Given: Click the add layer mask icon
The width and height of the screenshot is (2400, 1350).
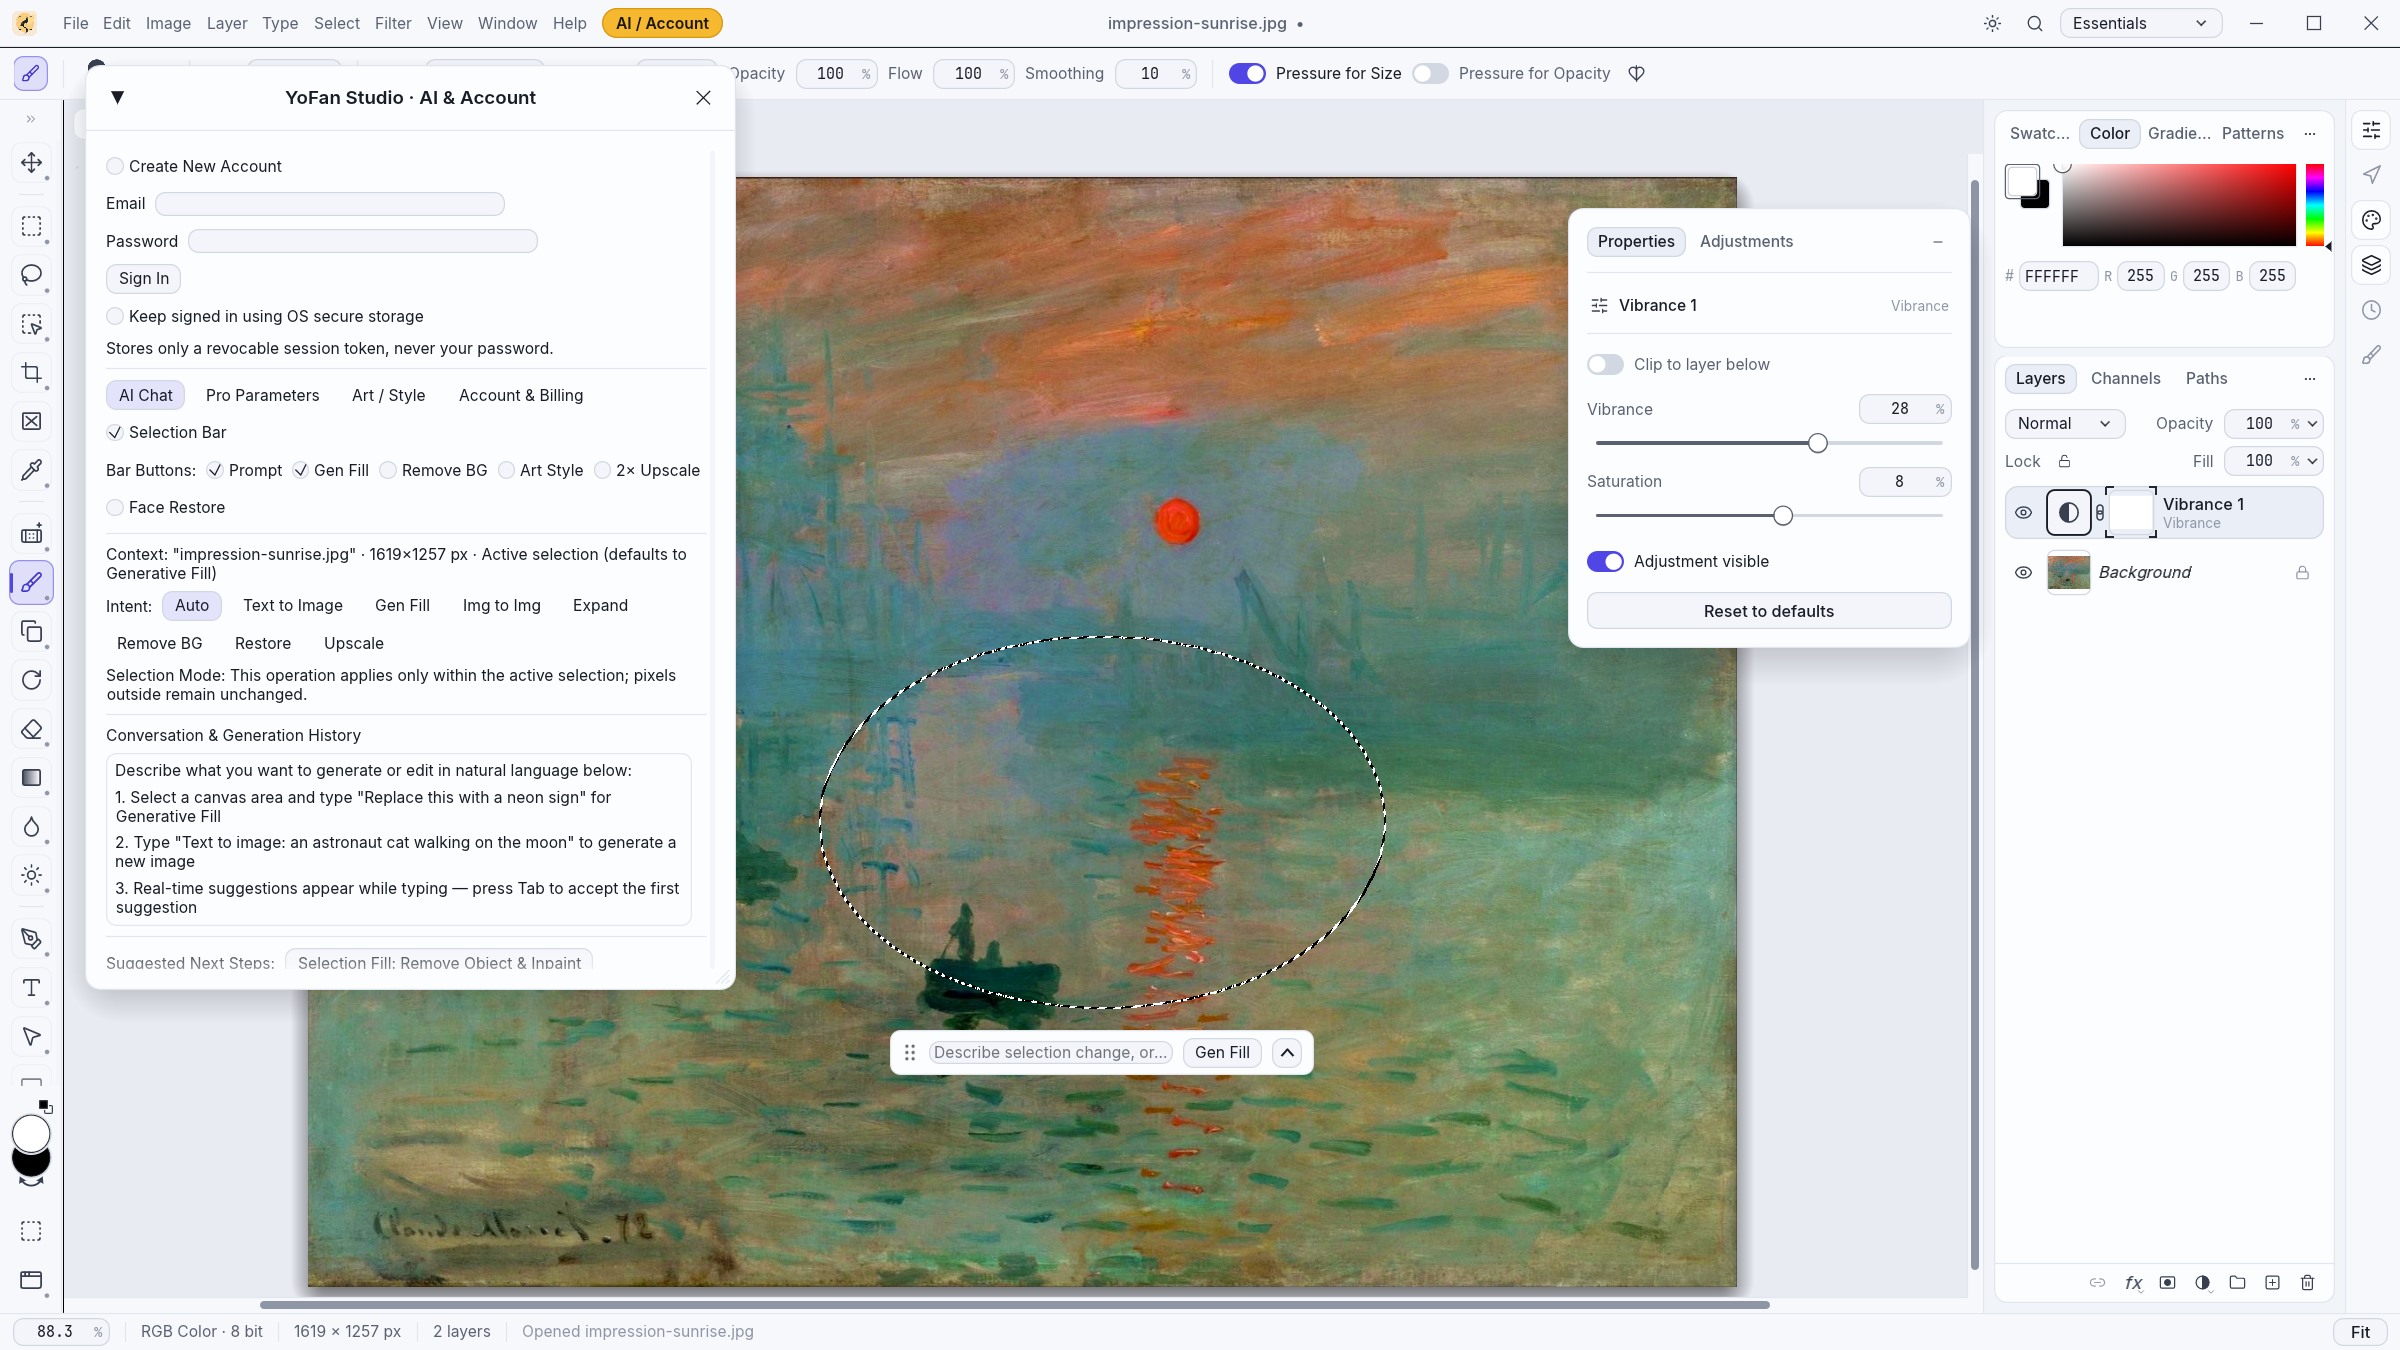Looking at the screenshot, I should (x=2167, y=1283).
